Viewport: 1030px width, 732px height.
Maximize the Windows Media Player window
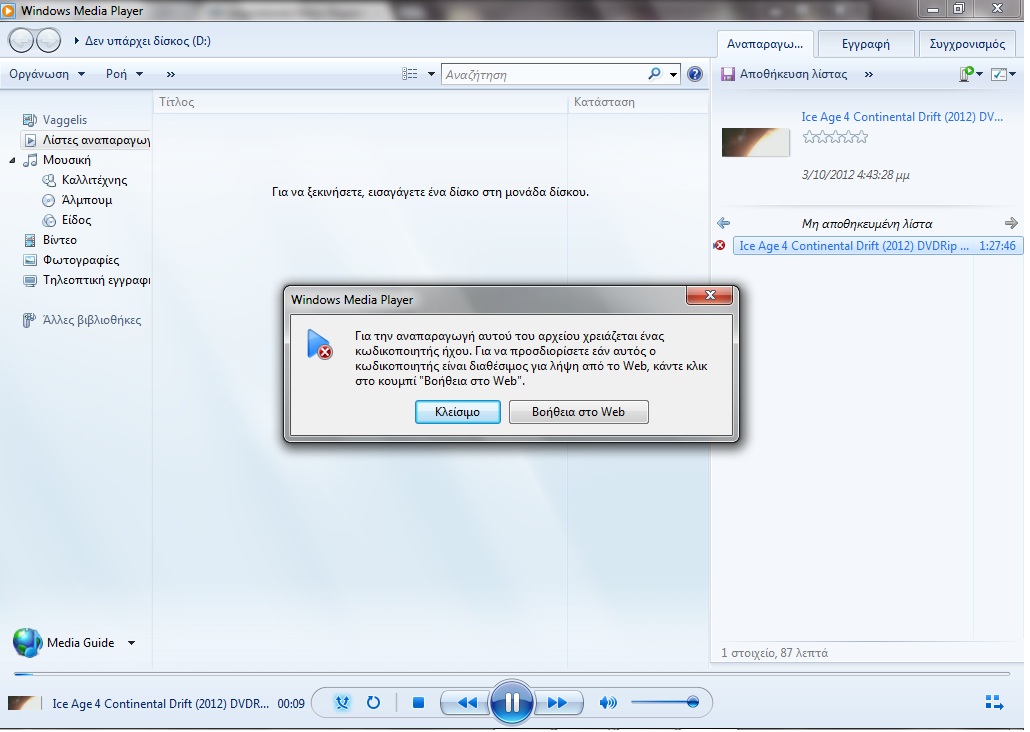[958, 9]
